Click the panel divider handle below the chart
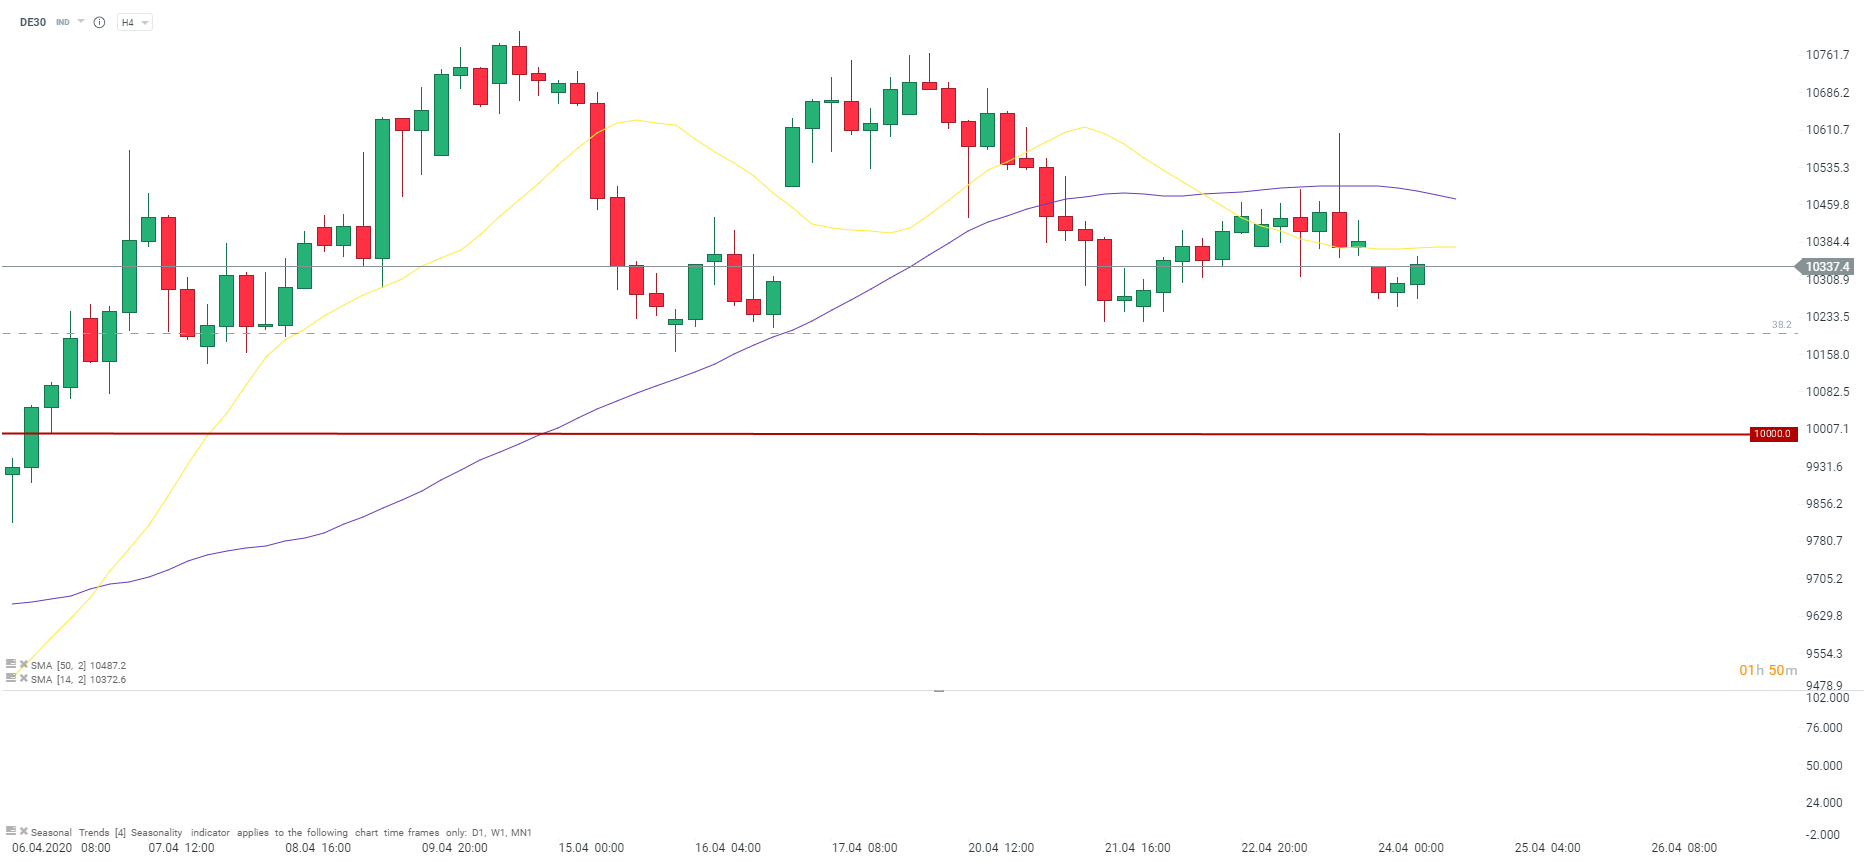The image size is (1866, 865). 939,690
